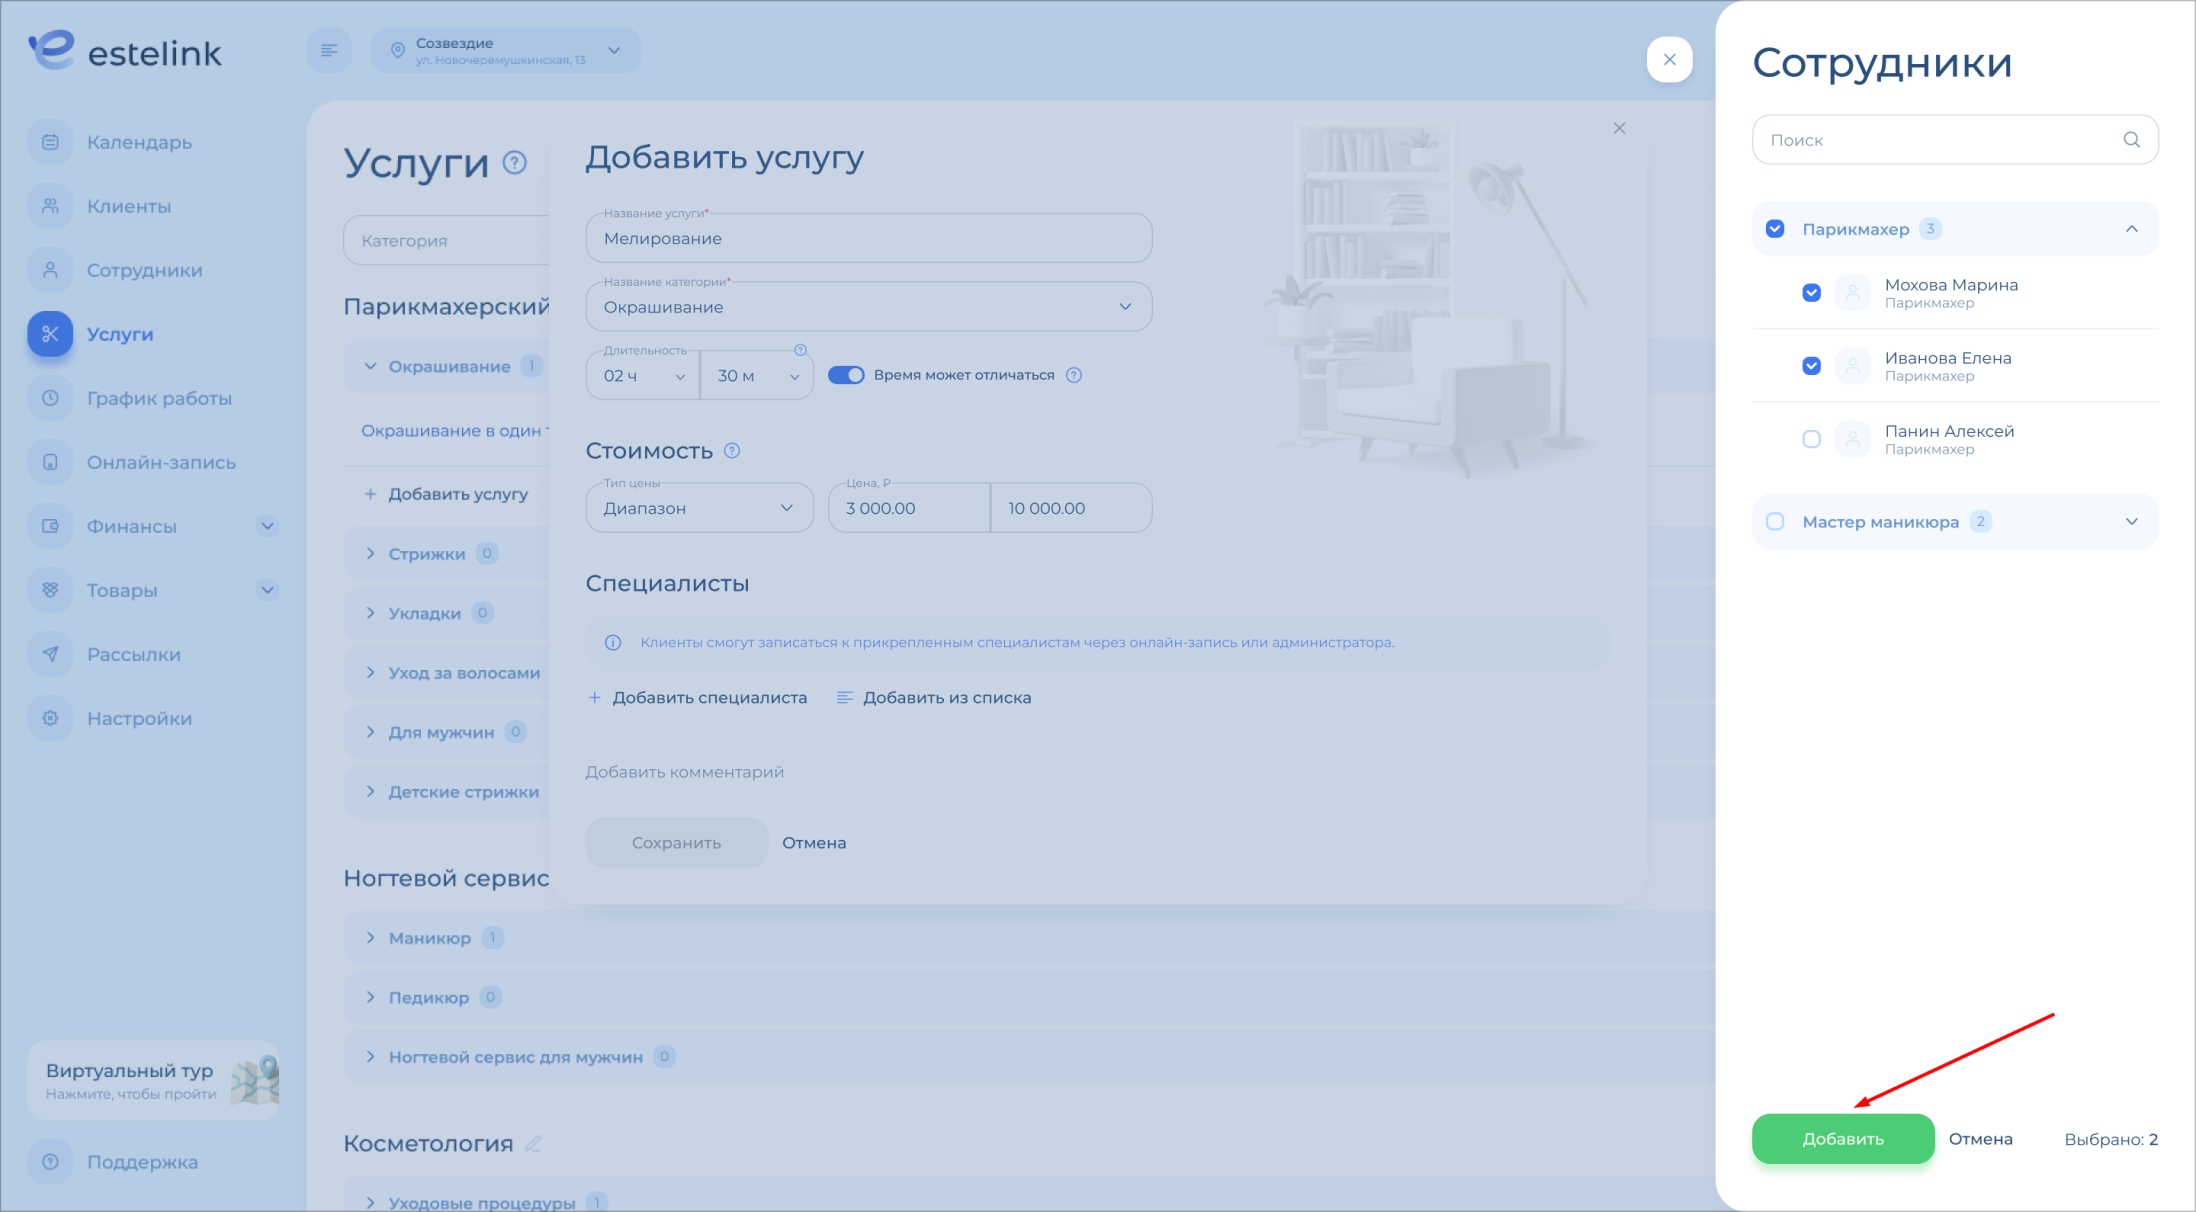Select the Мастер маникюра group checkbox

click(1775, 522)
